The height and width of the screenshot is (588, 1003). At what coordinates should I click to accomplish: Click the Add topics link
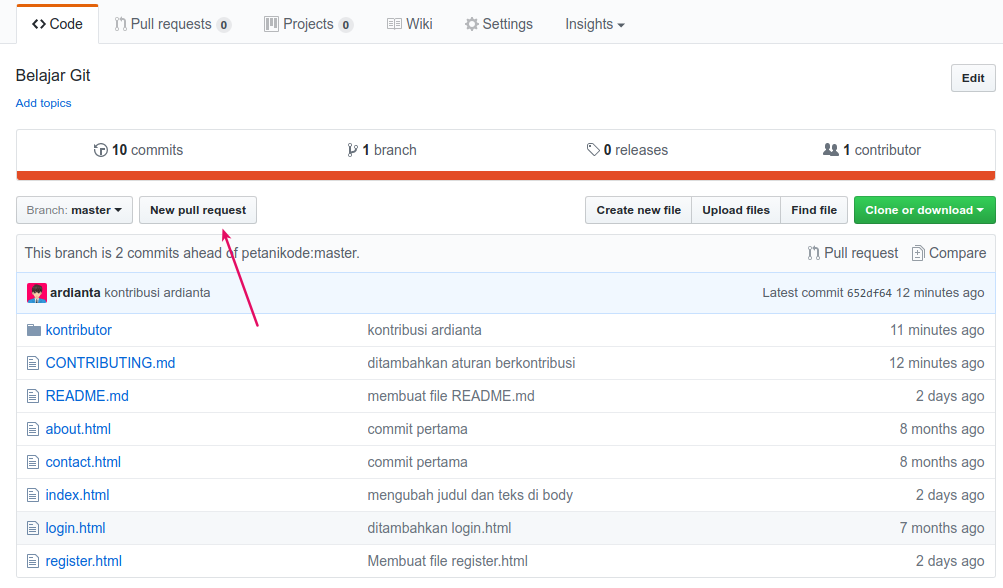[x=43, y=103]
